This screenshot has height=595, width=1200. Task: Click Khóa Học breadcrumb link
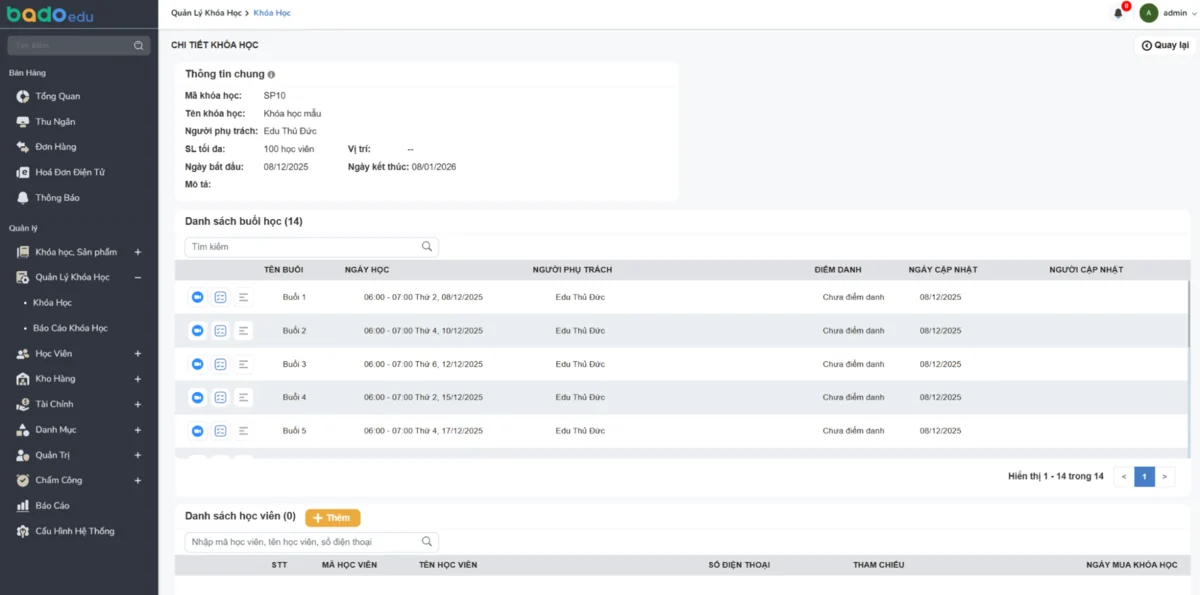click(x=273, y=13)
